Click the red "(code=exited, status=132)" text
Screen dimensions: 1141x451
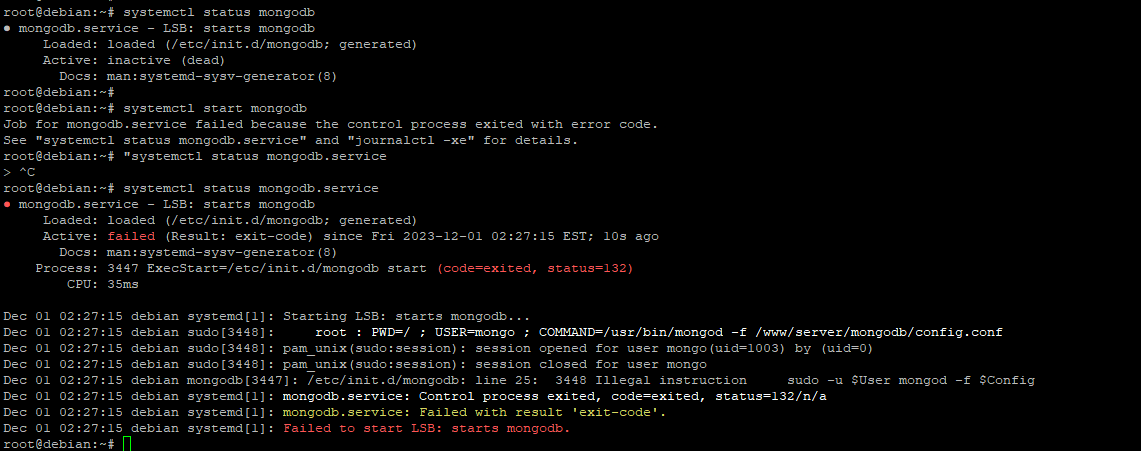coord(535,268)
